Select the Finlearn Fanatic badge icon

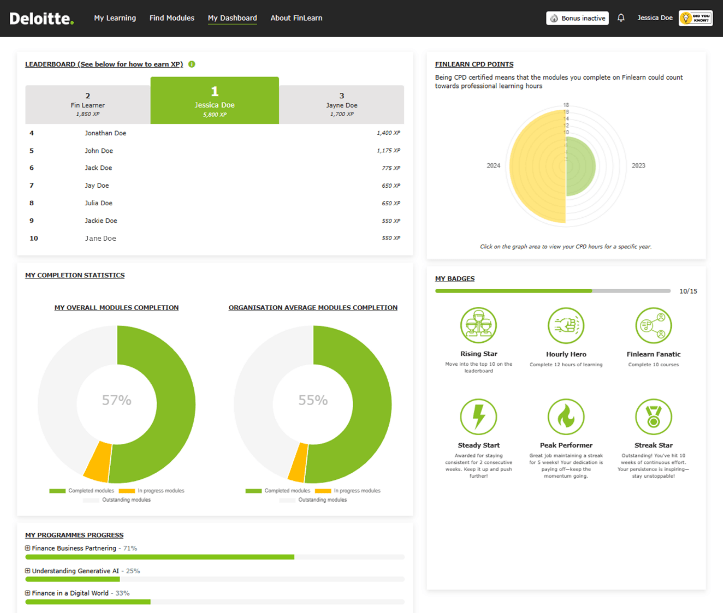654,326
